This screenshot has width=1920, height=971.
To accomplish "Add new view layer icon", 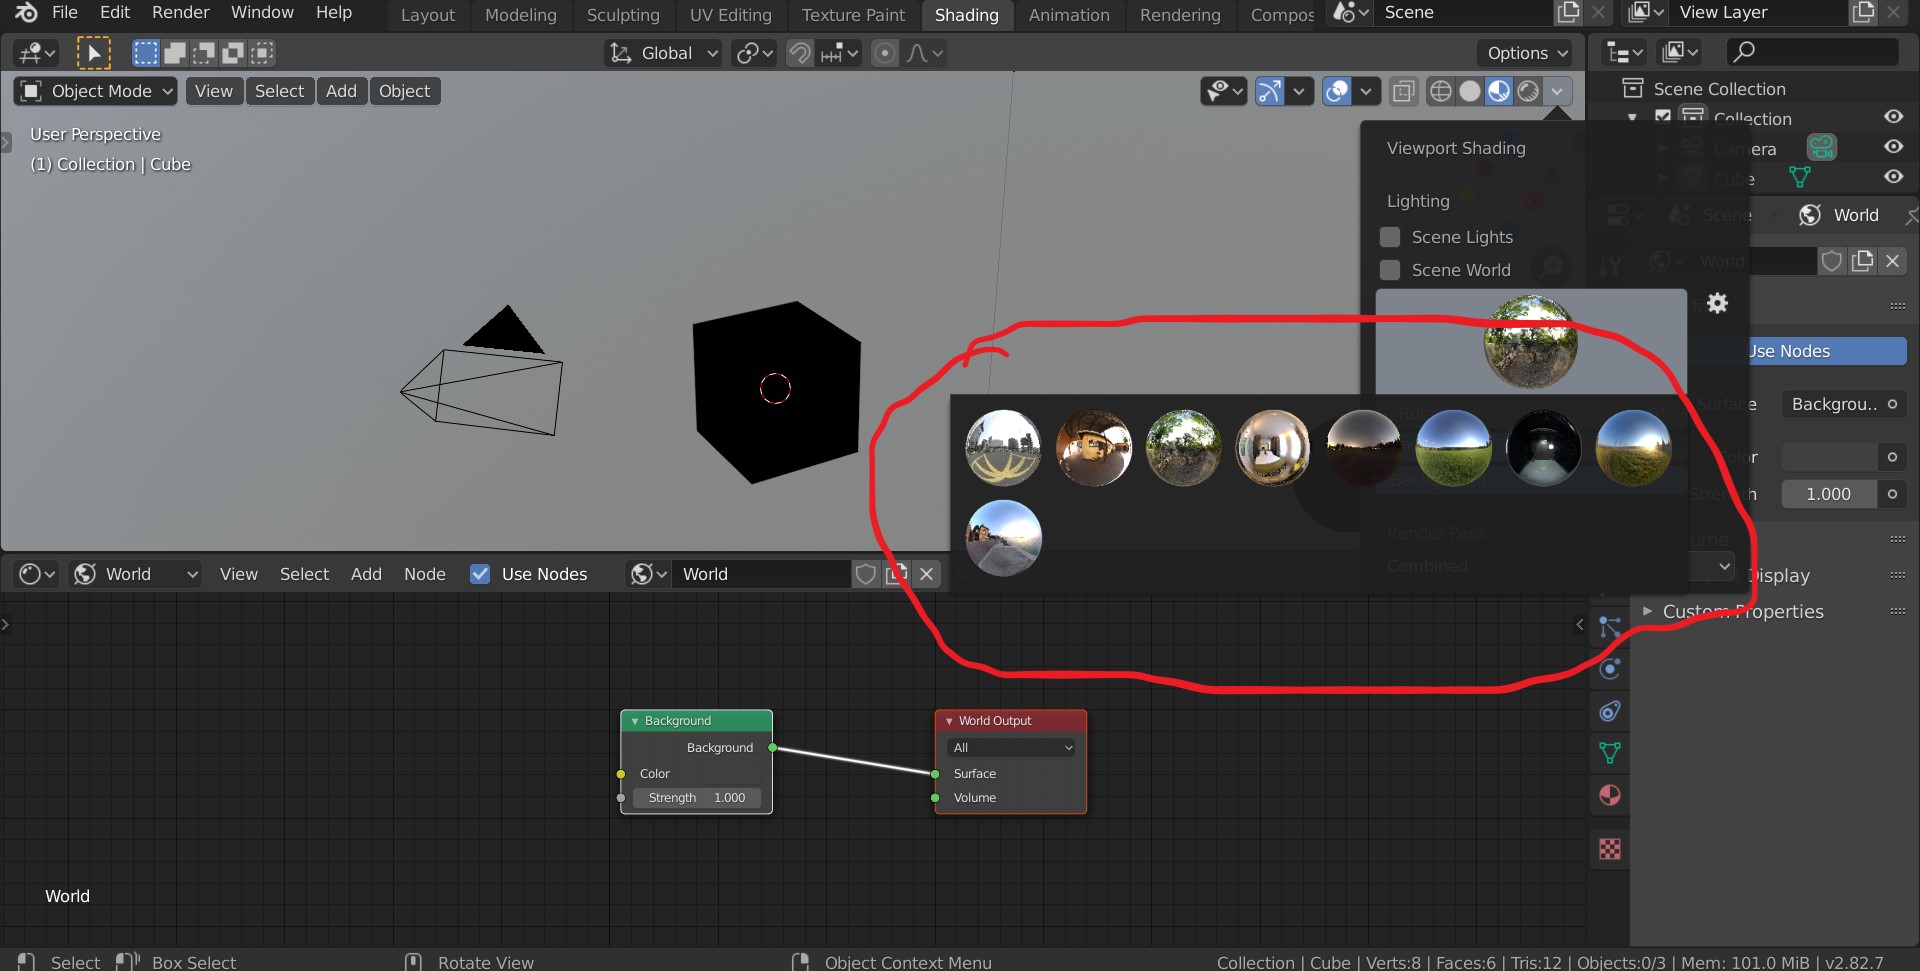I will (1863, 12).
